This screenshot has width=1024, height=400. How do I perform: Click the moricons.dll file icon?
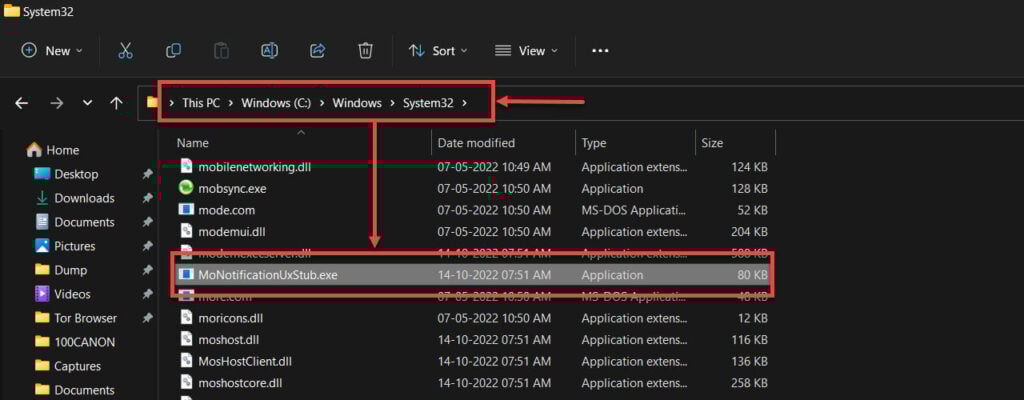pyautogui.click(x=186, y=318)
